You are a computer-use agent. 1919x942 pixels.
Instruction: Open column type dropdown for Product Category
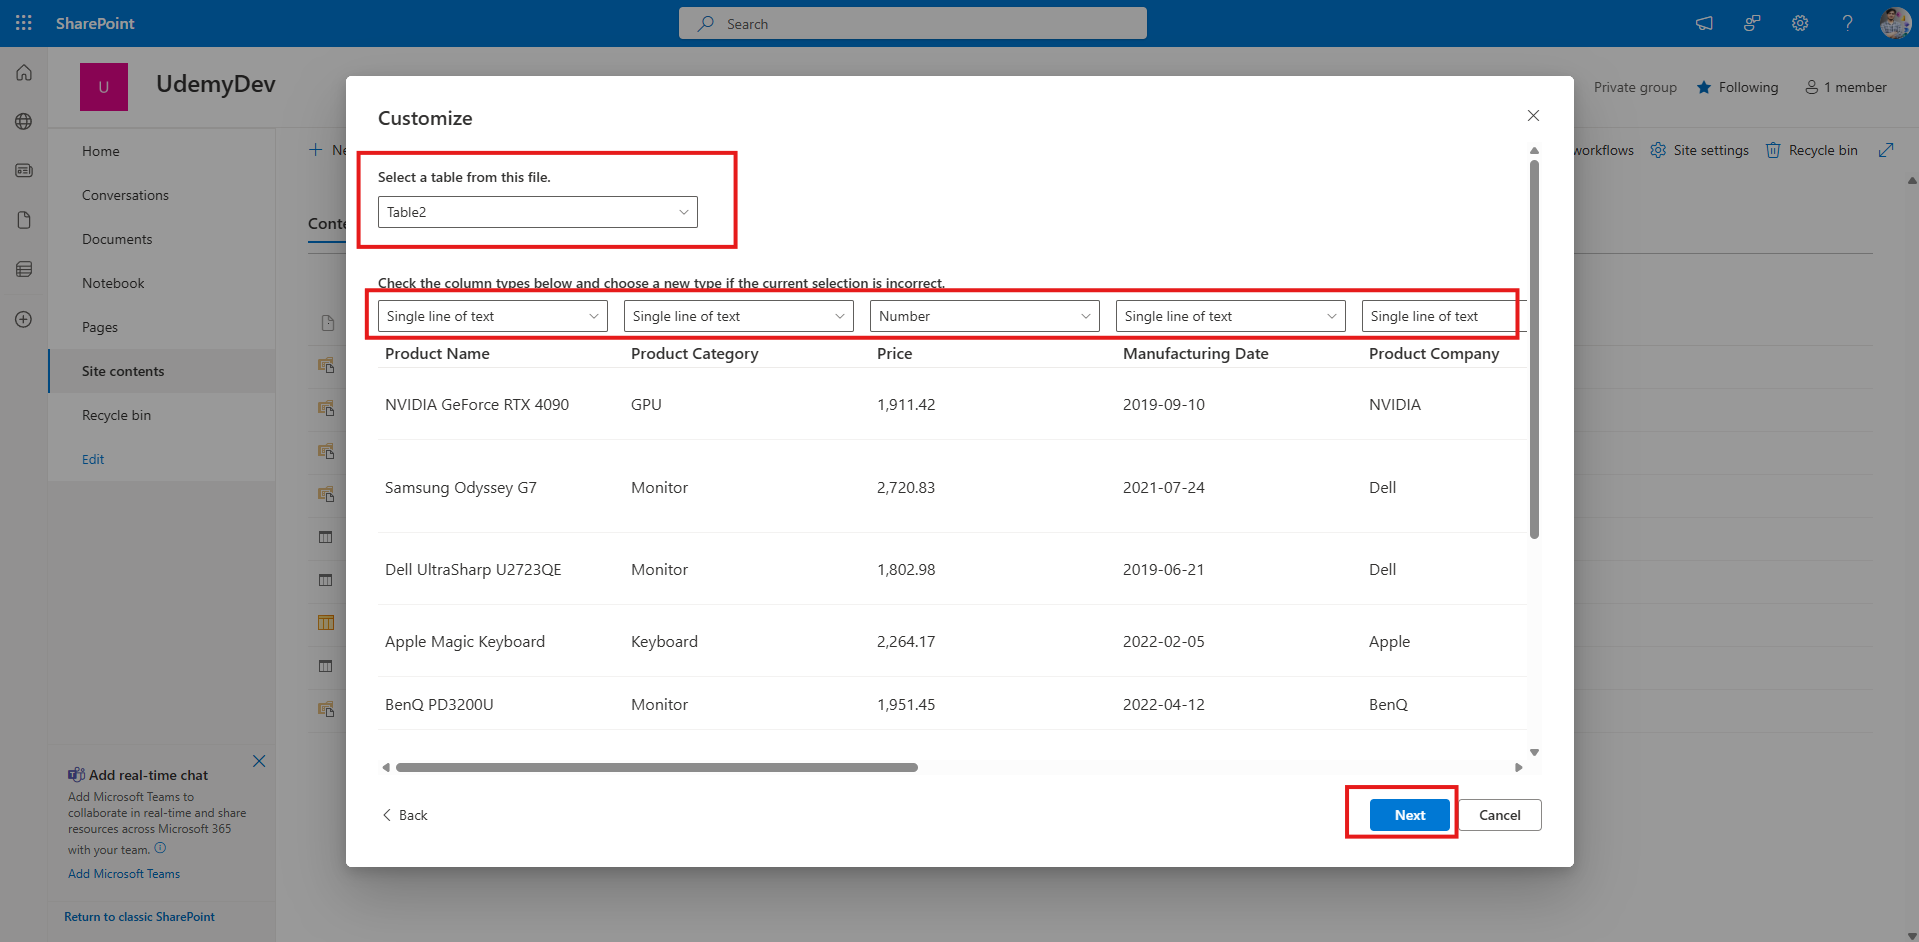(739, 316)
